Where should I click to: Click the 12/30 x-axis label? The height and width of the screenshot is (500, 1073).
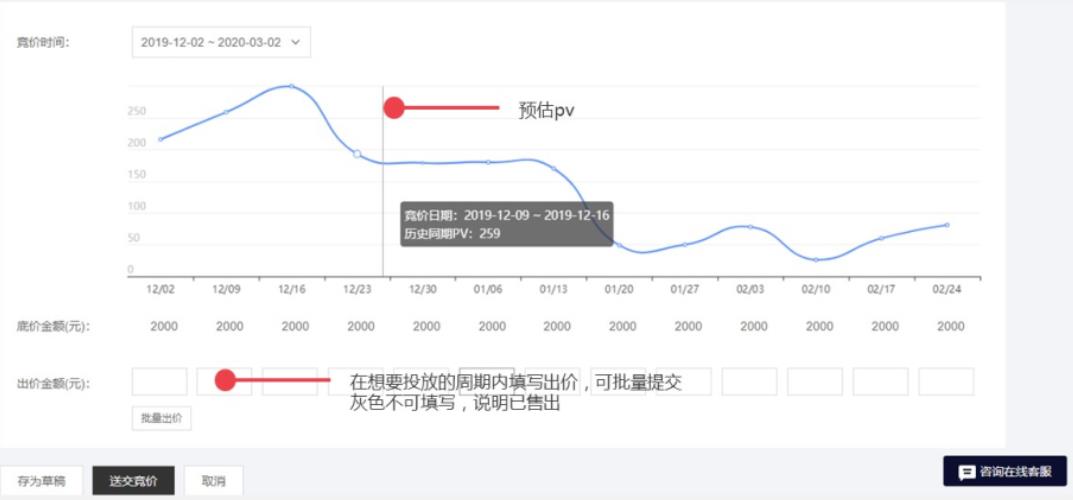click(x=423, y=290)
